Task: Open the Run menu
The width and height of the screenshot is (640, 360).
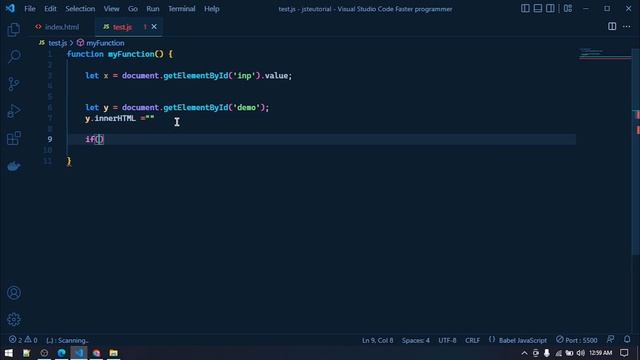Action: point(153,9)
